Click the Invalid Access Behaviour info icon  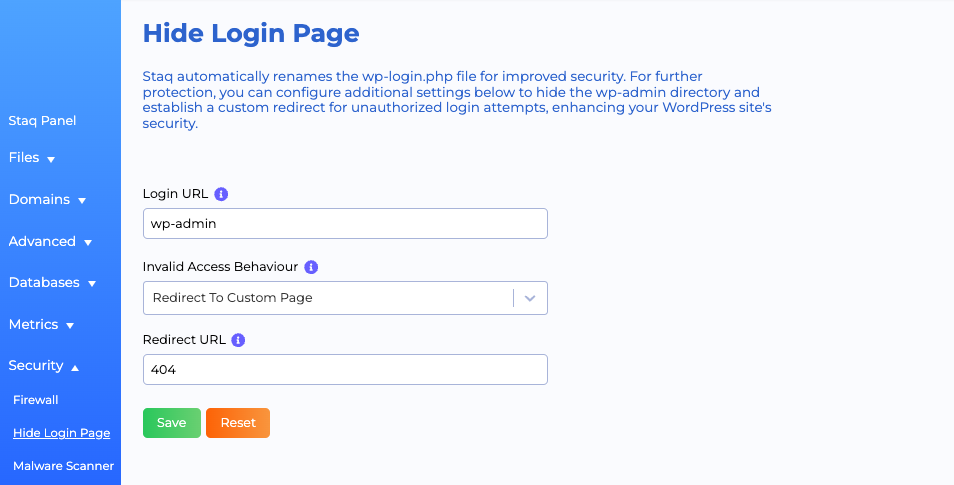(311, 268)
